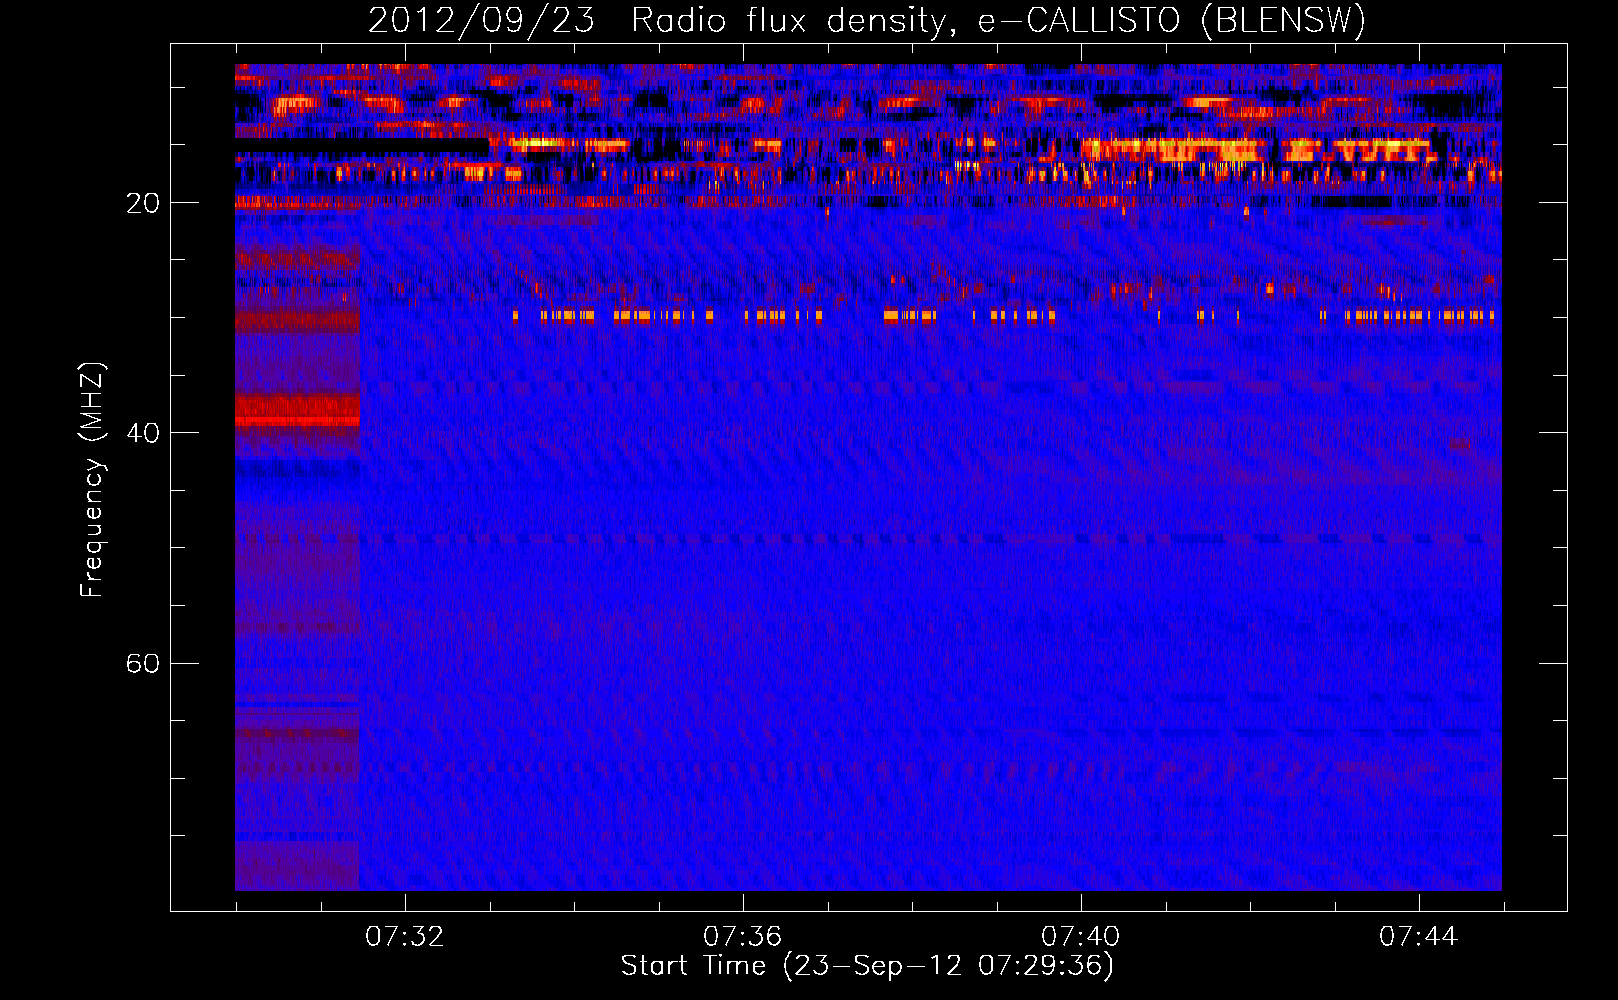
Task: Click the plot title '2012/09/23 Radio flux density'
Action: click(867, 20)
